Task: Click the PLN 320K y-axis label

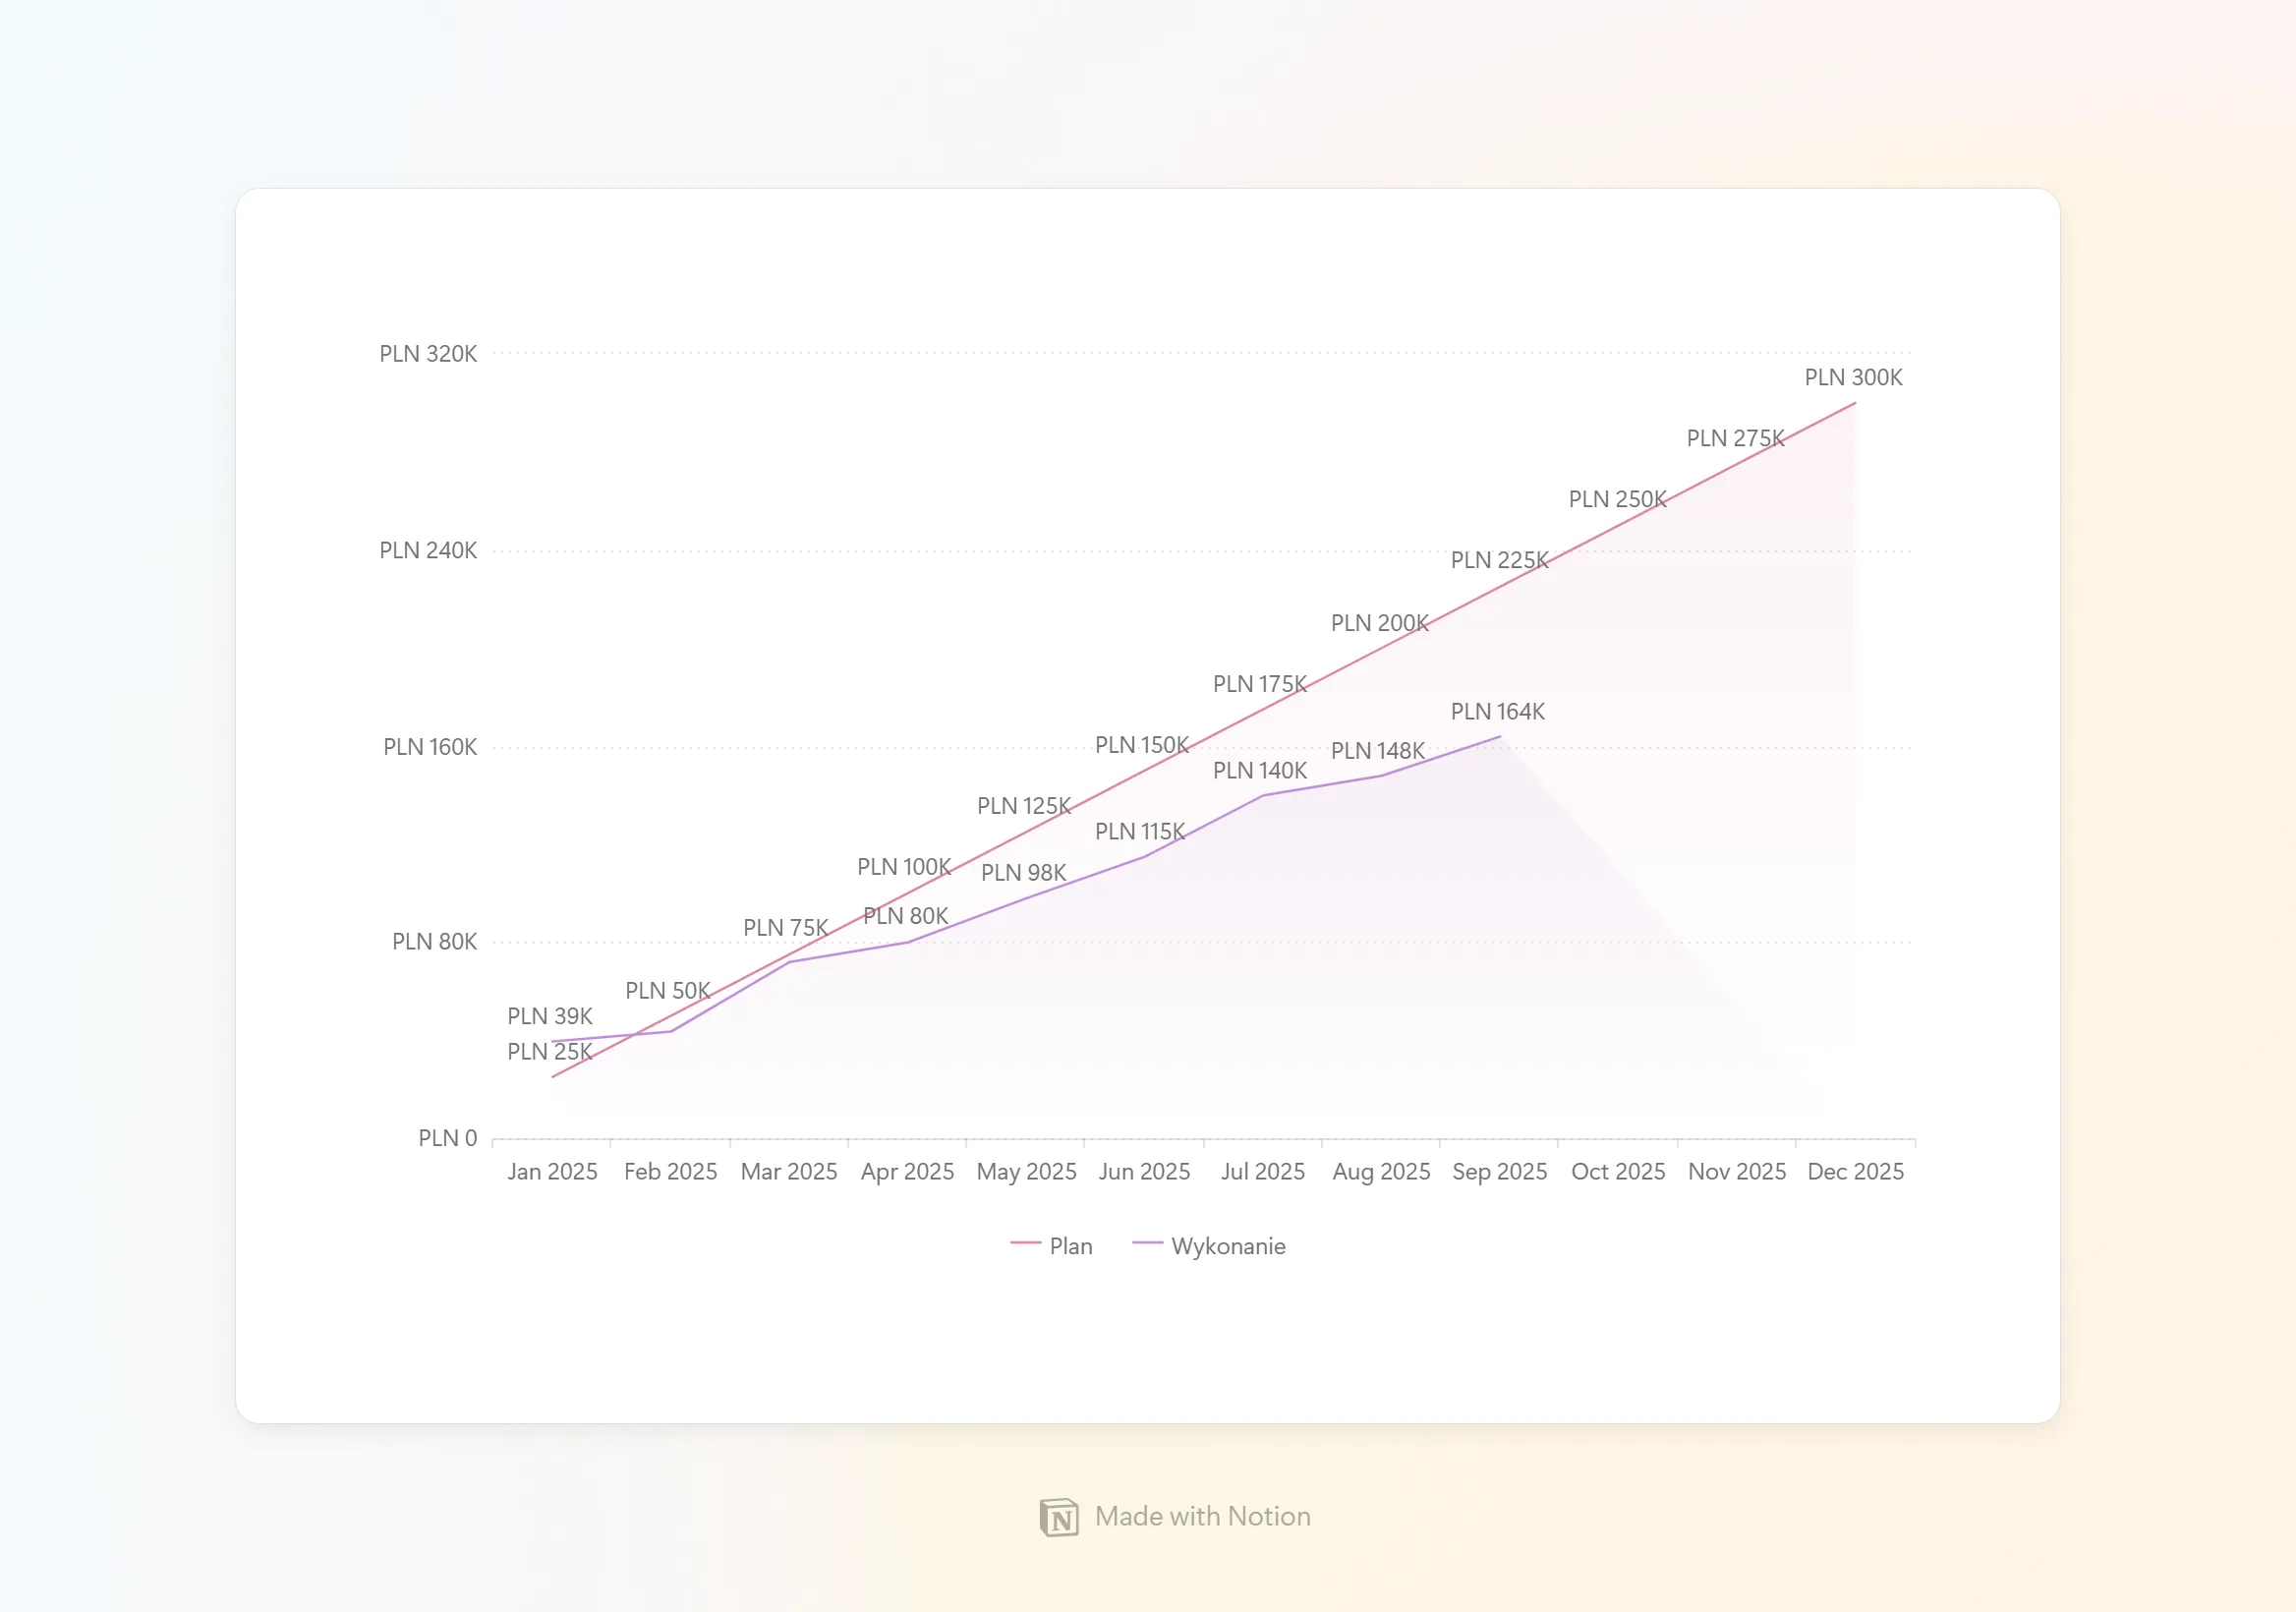Action: coord(428,354)
